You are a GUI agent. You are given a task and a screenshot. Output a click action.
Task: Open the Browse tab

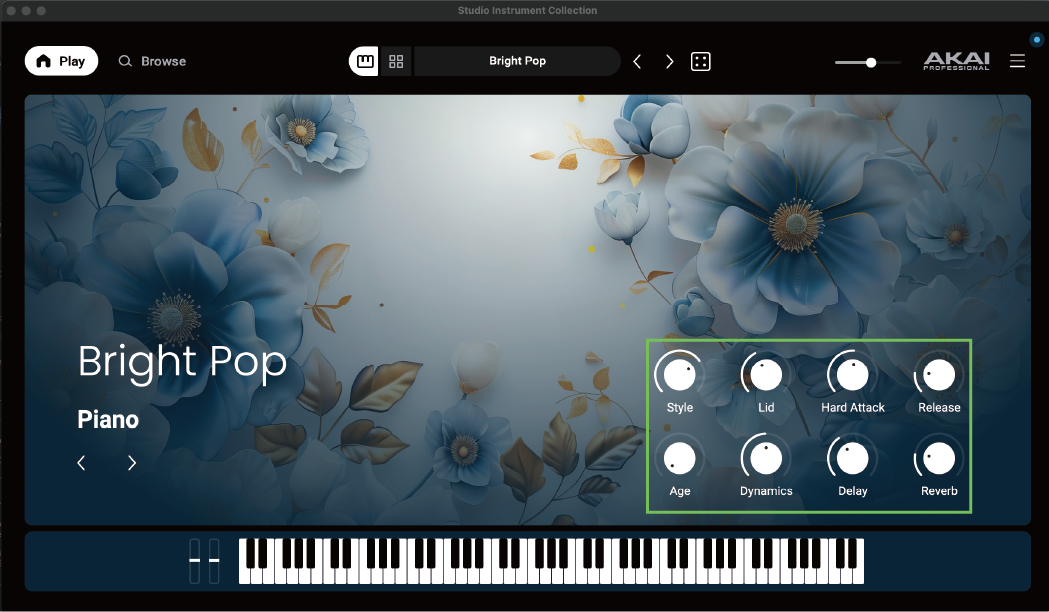point(153,61)
